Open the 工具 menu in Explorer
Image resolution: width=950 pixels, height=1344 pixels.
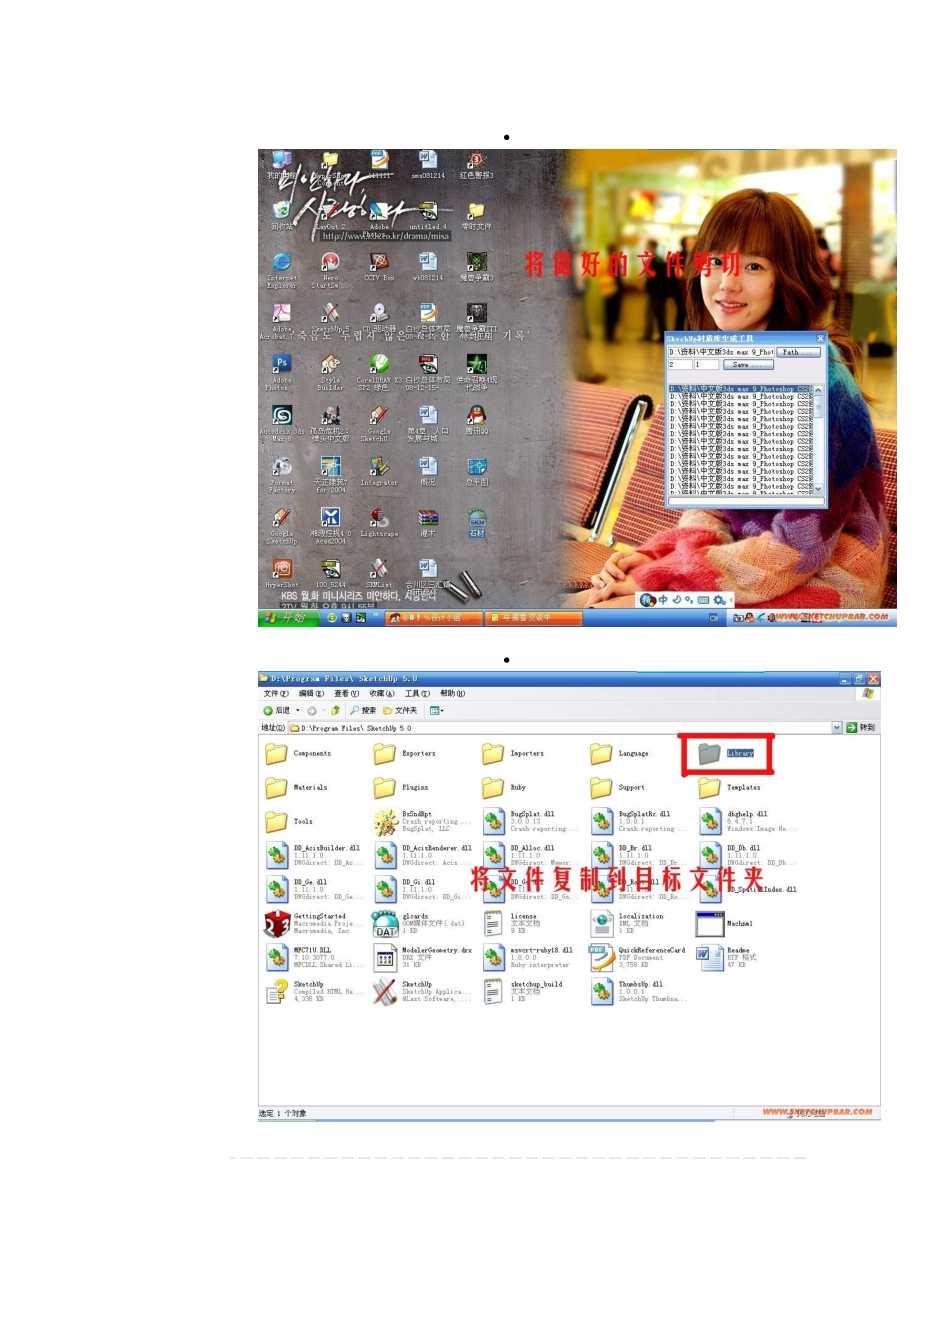[x=417, y=693]
